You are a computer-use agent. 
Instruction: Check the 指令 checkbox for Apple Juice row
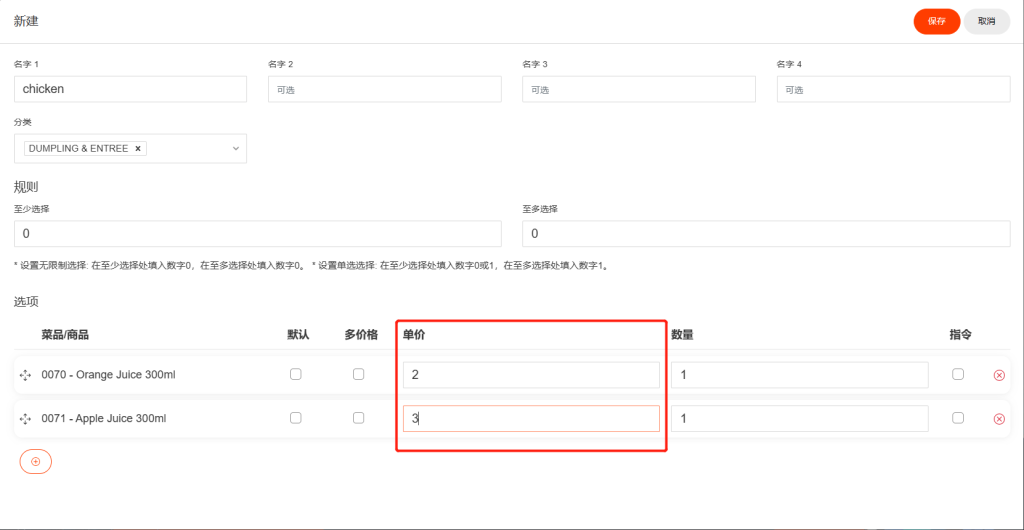(x=958, y=418)
